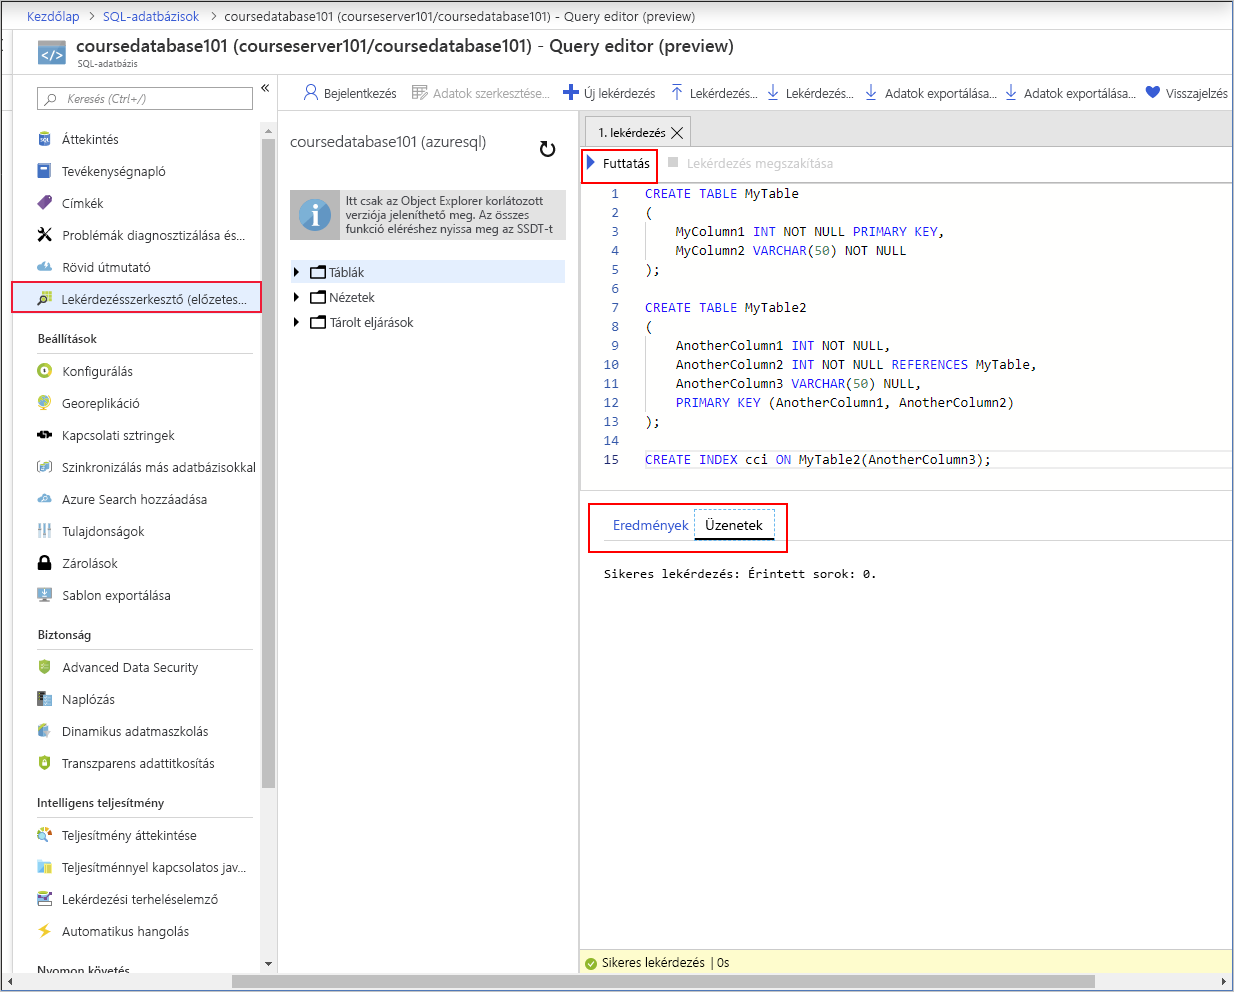The image size is (1234, 992).
Task: Select the Nézetek folder in the tree
Action: (x=343, y=297)
